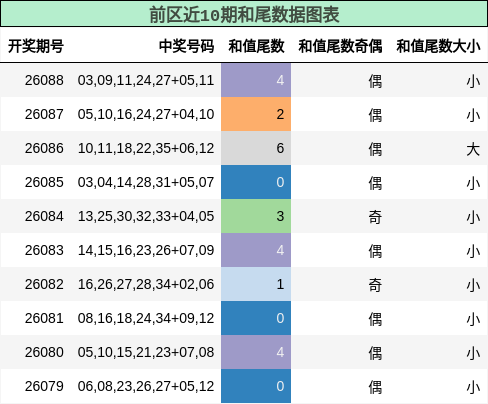
Task: Click issue number 26087
Action: tap(44, 114)
